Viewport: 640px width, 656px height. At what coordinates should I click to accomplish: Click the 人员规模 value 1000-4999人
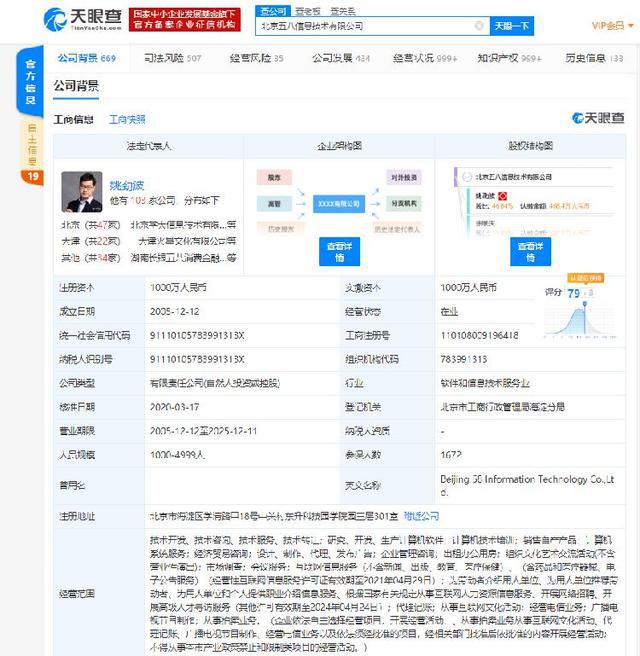[x=177, y=455]
